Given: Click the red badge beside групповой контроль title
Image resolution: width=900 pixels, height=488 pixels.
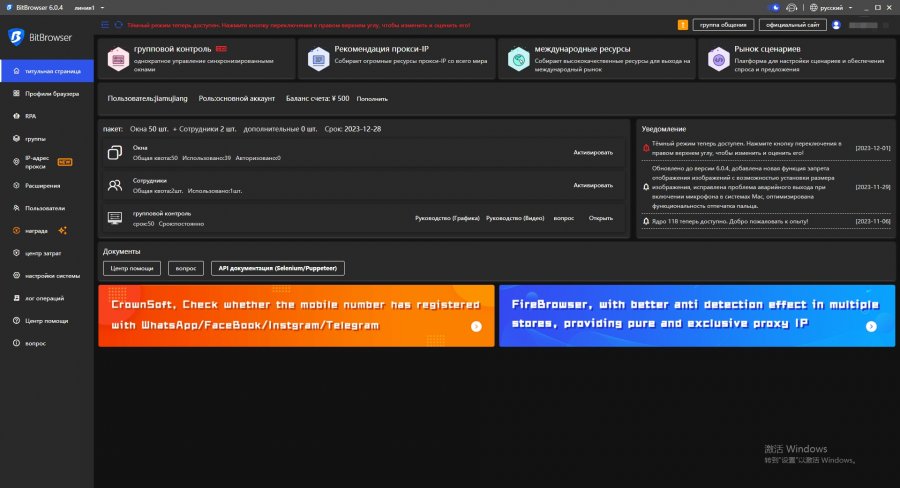Looking at the screenshot, I should 221,49.
